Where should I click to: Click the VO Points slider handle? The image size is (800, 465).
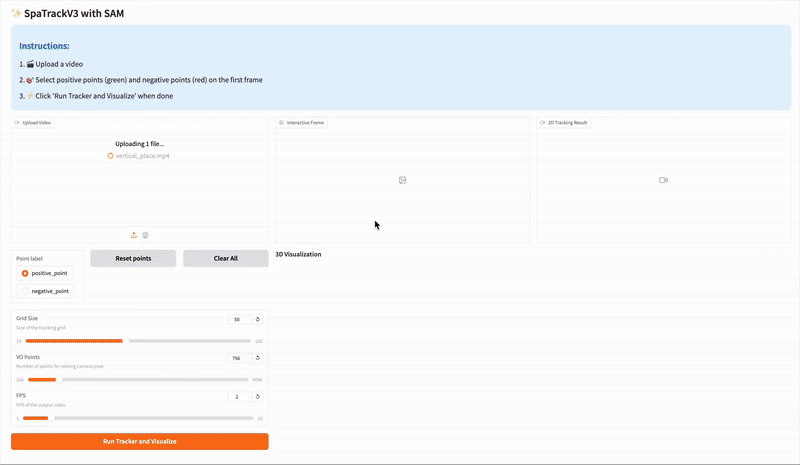[58, 380]
